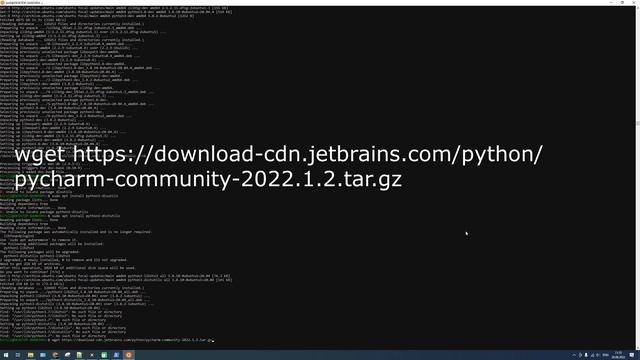Show hidden system tray icons
The image size is (640, 360).
pyautogui.click(x=574, y=355)
